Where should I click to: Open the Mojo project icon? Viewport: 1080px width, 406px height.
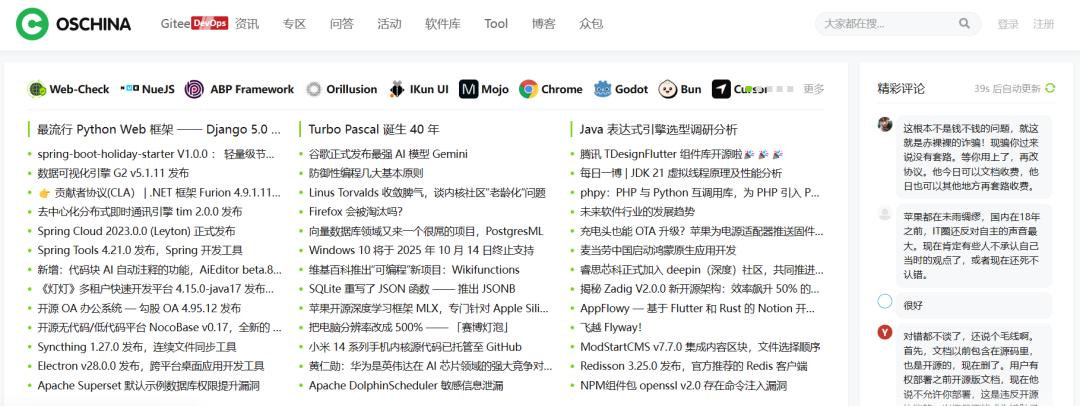coord(469,89)
